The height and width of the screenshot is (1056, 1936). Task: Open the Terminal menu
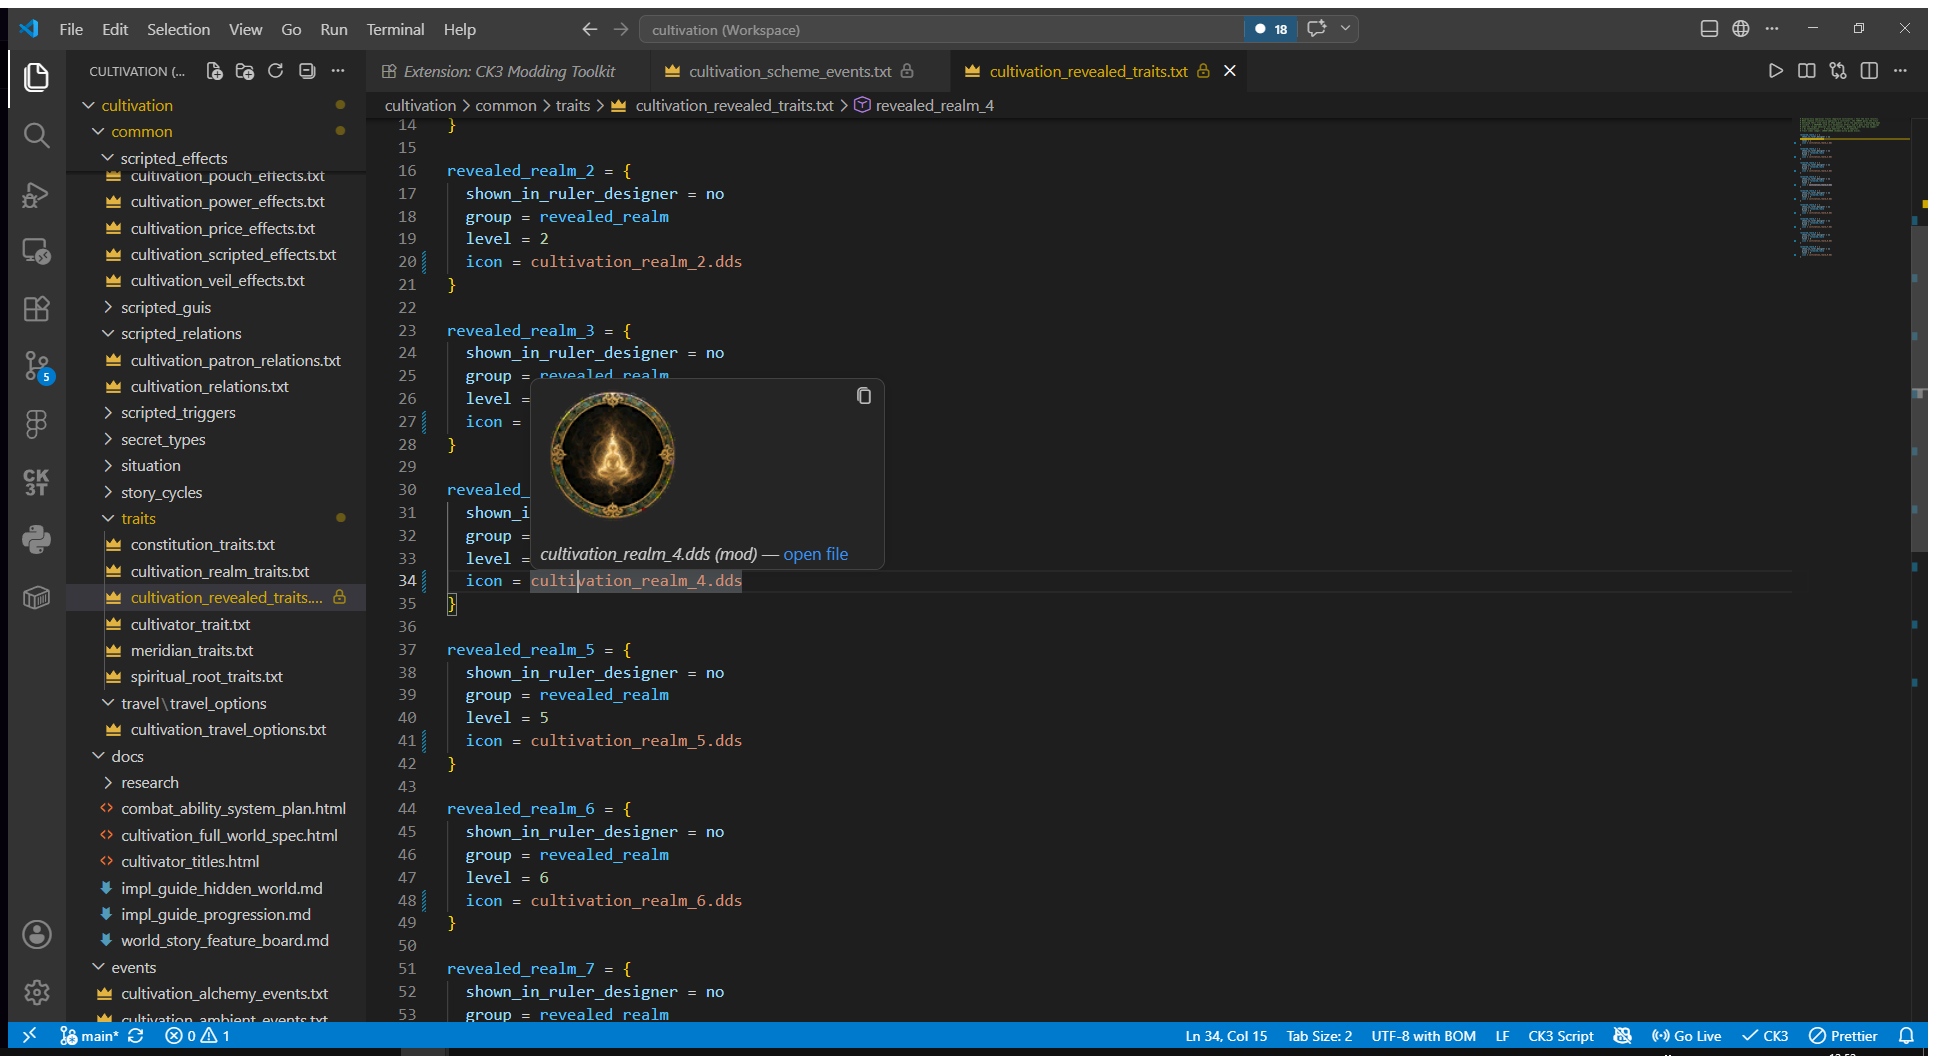pyautogui.click(x=395, y=29)
